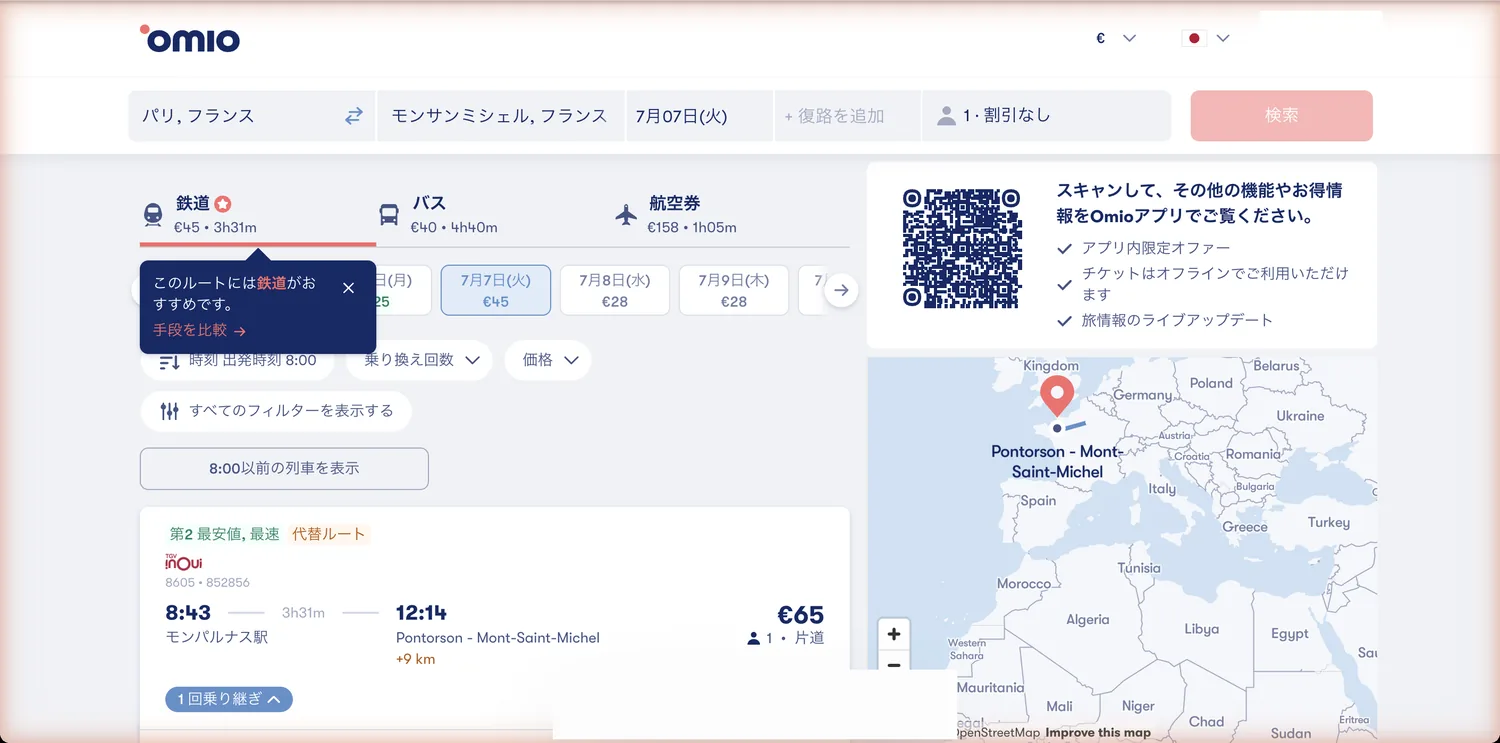
Task: Open the 価格 filter dropdown
Action: point(548,360)
